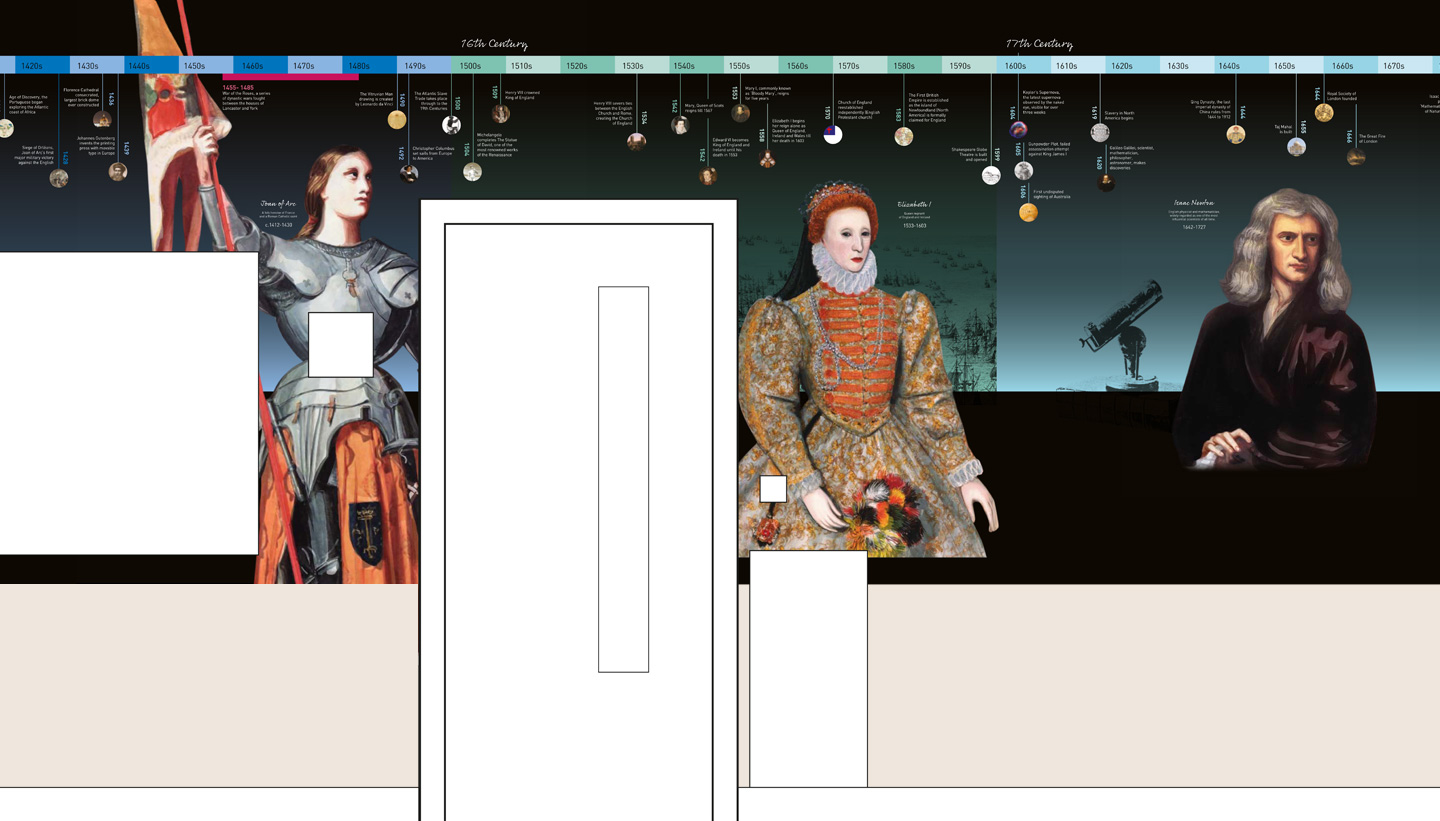Open the Siege of Orléans 1428 thumbnail

point(59,178)
